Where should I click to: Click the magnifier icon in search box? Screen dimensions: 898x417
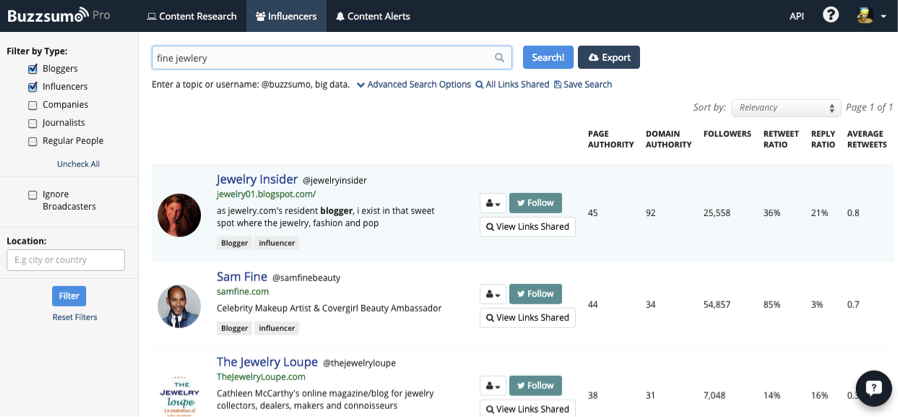point(499,58)
